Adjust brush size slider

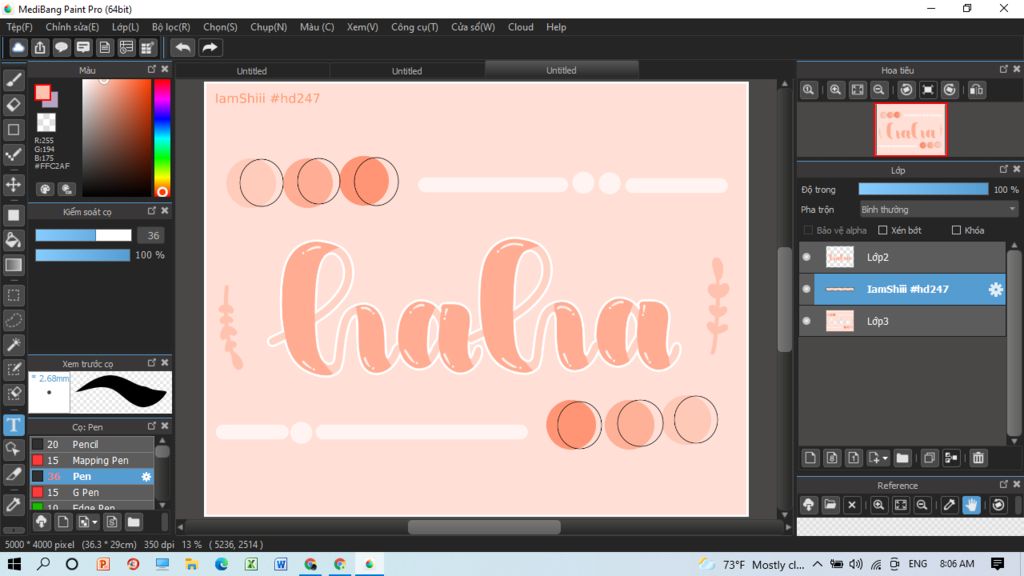coord(83,235)
